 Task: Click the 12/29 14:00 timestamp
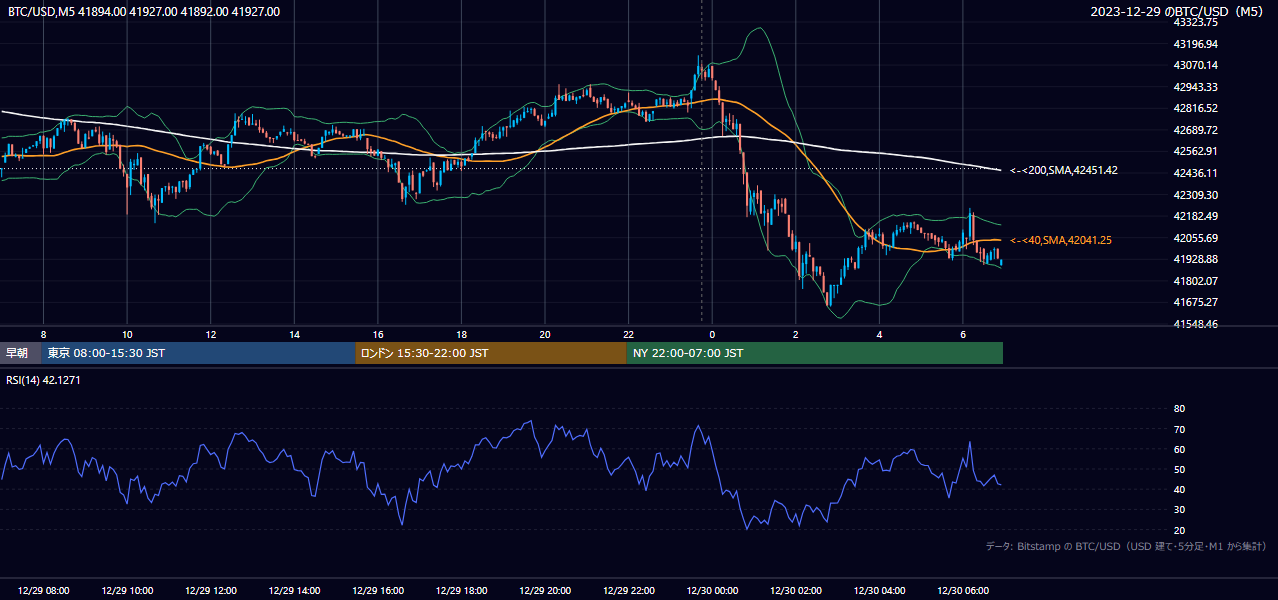294,591
